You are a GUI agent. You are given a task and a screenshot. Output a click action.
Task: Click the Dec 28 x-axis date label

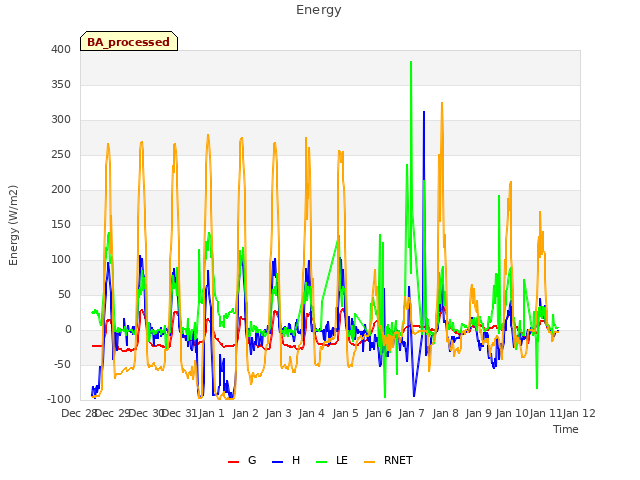click(79, 413)
